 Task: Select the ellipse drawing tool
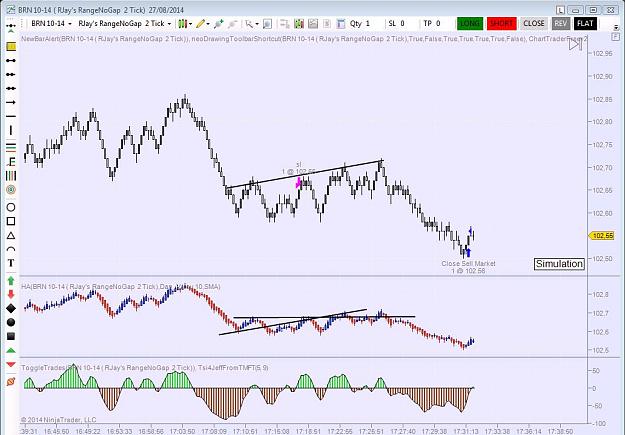11,207
